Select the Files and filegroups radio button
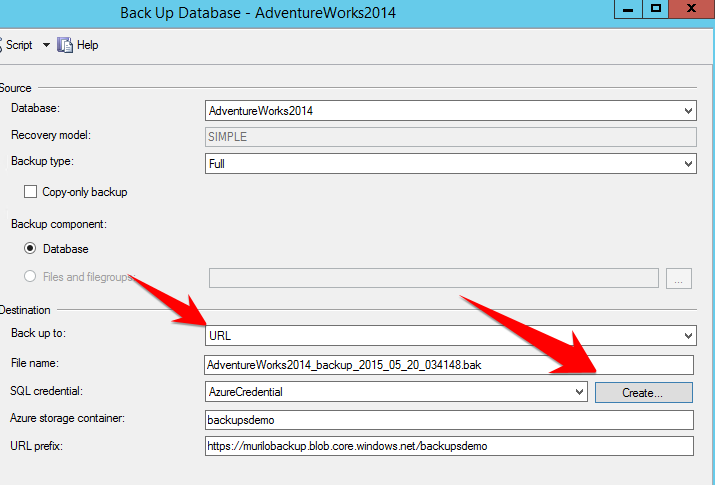The image size is (715, 485). 30,276
